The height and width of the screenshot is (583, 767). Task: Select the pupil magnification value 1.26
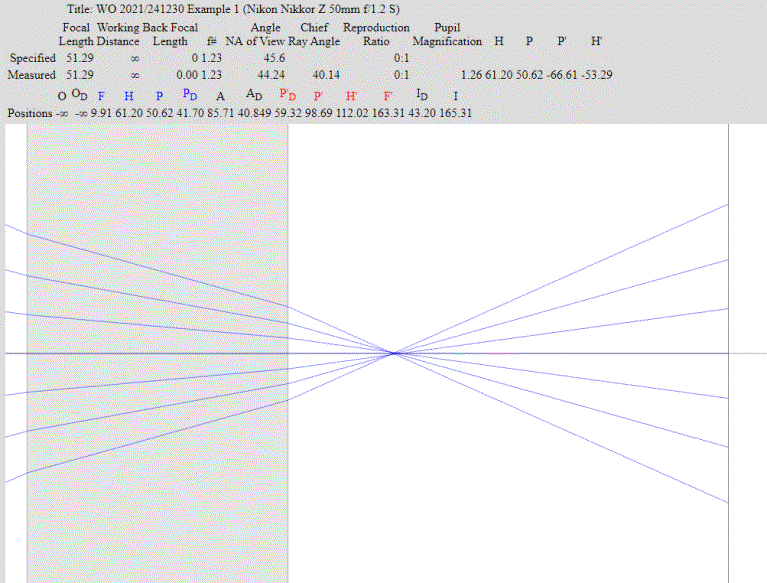click(472, 75)
